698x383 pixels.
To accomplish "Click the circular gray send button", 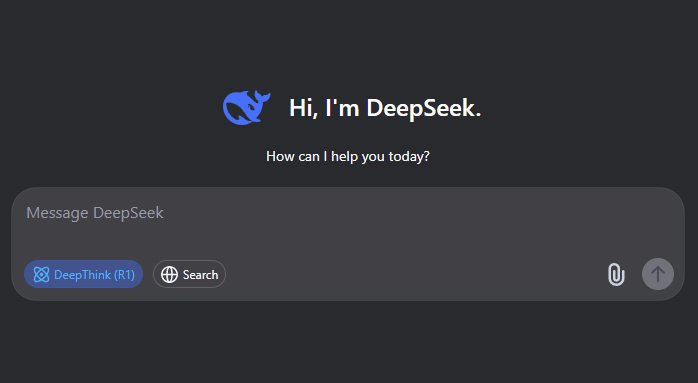I will pos(657,274).
